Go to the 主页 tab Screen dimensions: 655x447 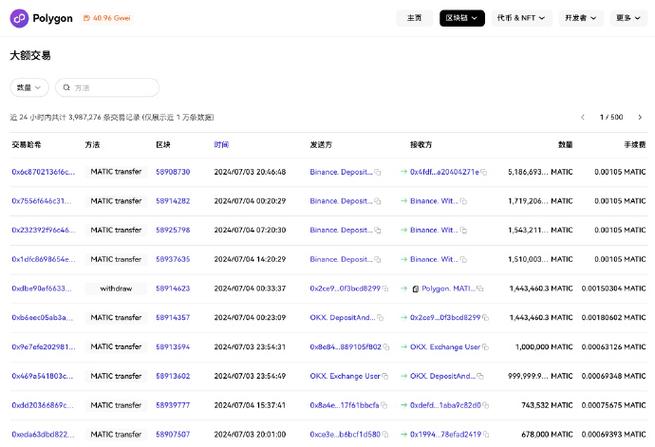pyautogui.click(x=414, y=18)
